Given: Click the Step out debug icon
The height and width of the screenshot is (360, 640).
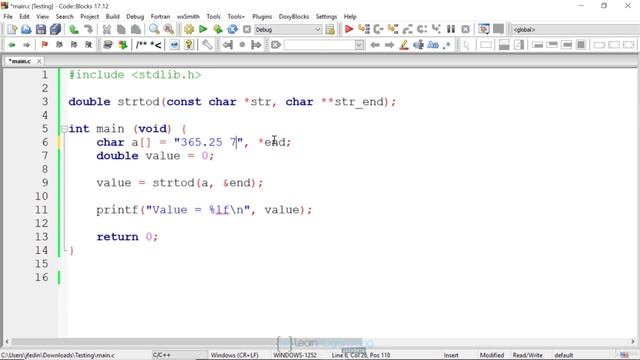Looking at the screenshot, I should (407, 29).
